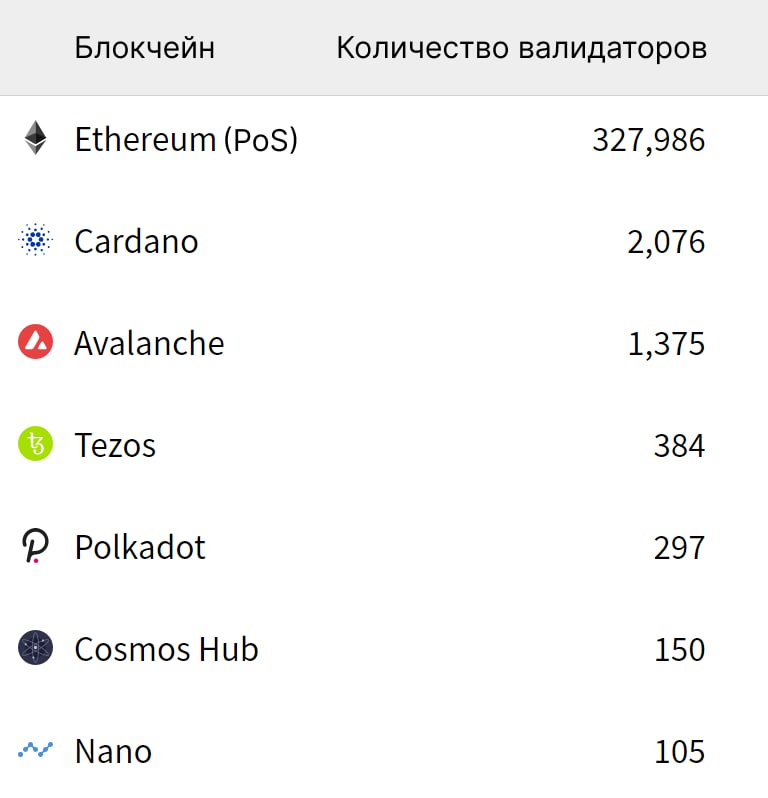This screenshot has height=798, width=768.
Task: Click the Avalanche validator count 1,375
Action: tap(666, 344)
